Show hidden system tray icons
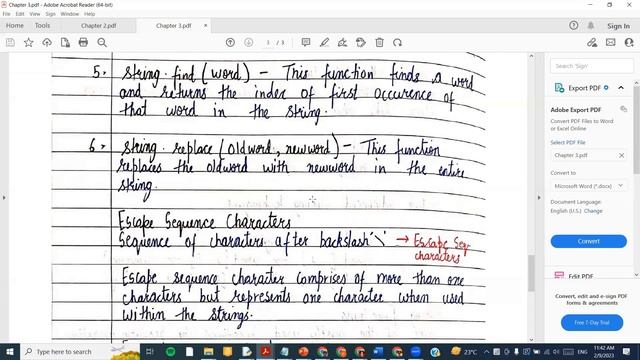 pyautogui.click(x=487, y=351)
